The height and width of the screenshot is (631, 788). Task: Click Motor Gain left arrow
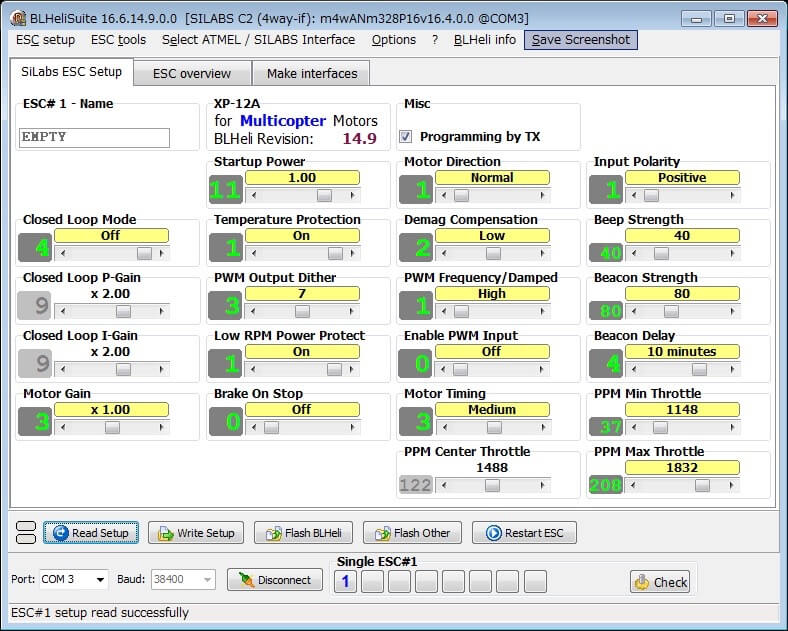click(x=63, y=428)
